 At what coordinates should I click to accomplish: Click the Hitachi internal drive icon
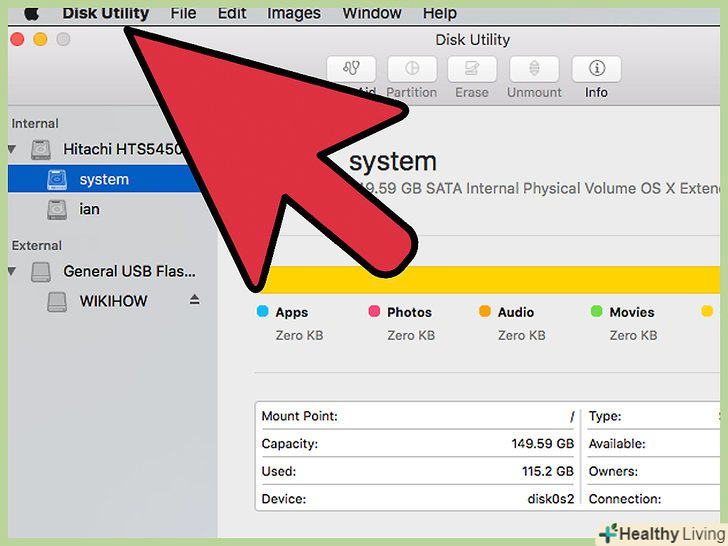click(41, 150)
